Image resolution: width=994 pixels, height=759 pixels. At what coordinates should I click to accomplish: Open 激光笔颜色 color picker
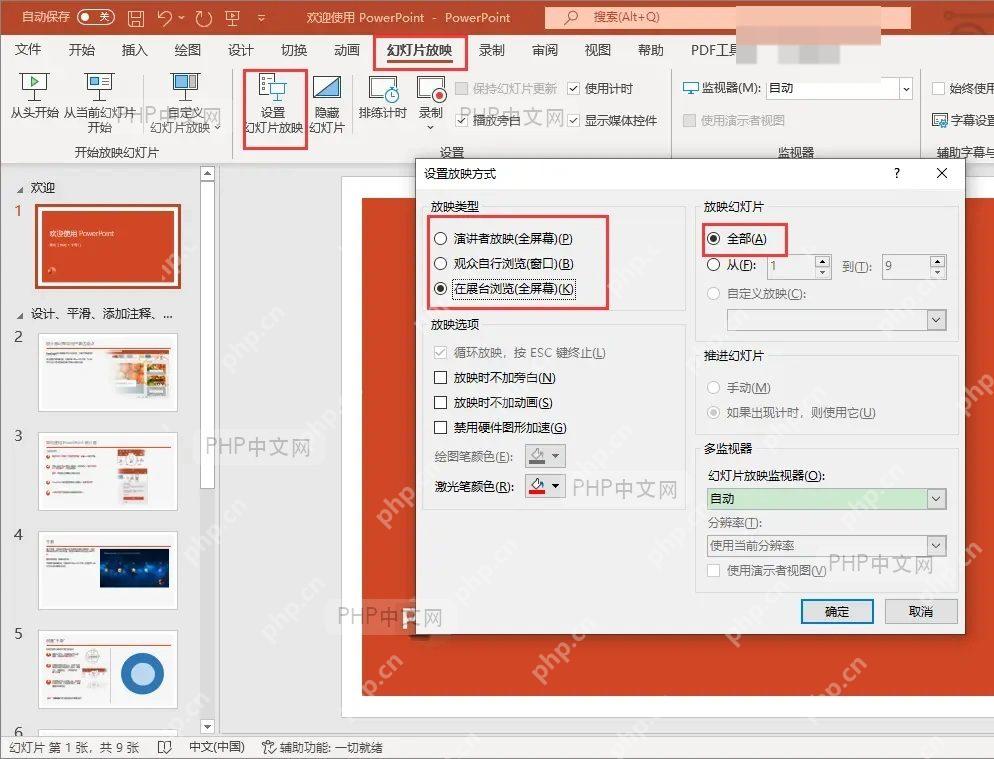click(x=545, y=486)
